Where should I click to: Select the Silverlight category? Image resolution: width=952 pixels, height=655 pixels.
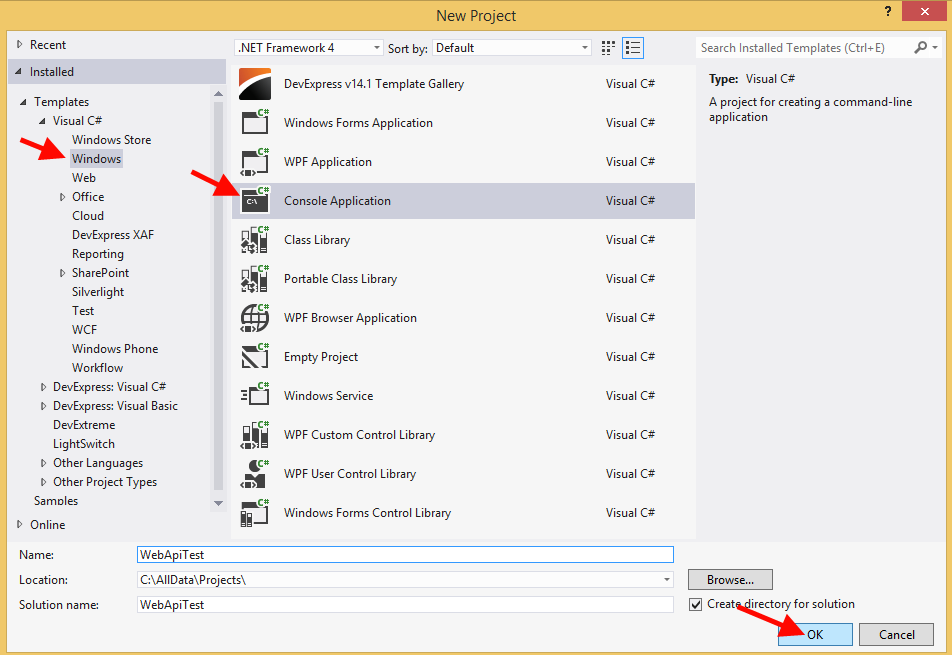tap(98, 292)
